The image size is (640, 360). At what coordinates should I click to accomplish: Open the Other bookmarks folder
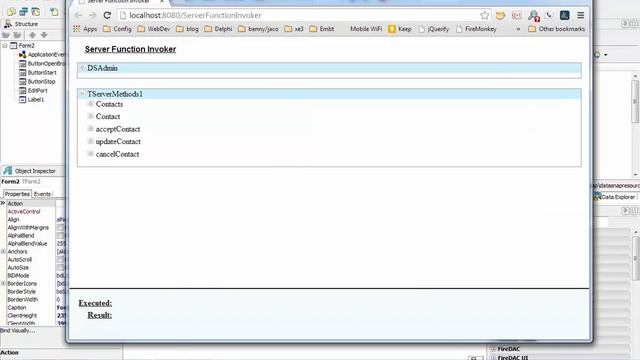click(557, 29)
